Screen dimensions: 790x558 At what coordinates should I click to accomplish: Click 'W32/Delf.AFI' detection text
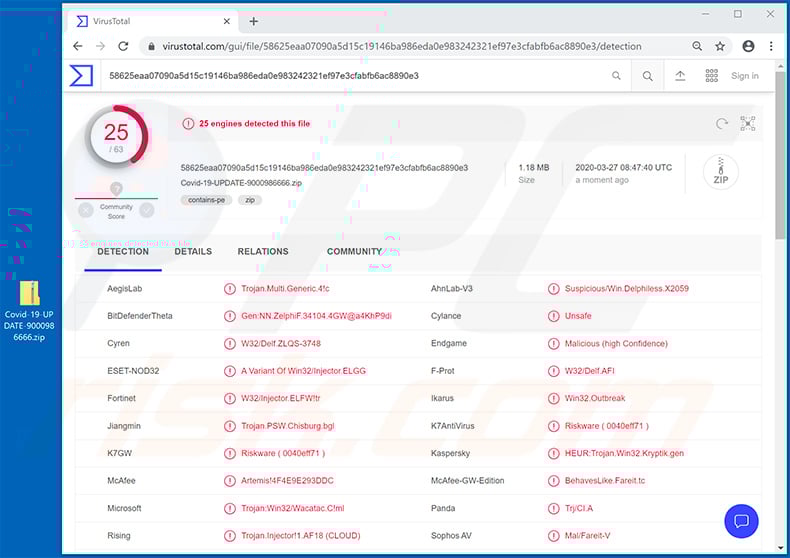click(x=589, y=371)
